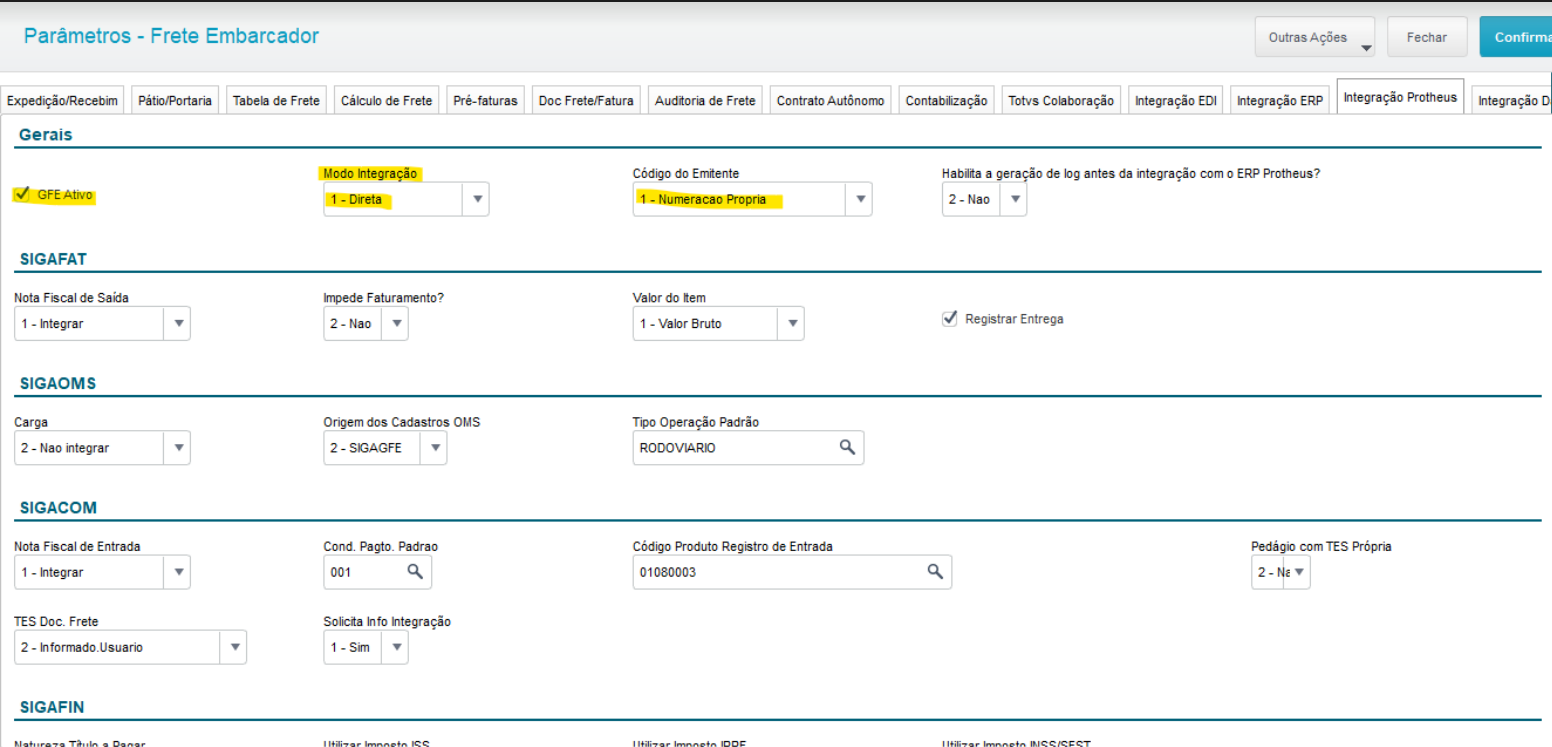Expand the Origem dos Cadastros OMS dropdown
1552x747 pixels.
tap(434, 448)
